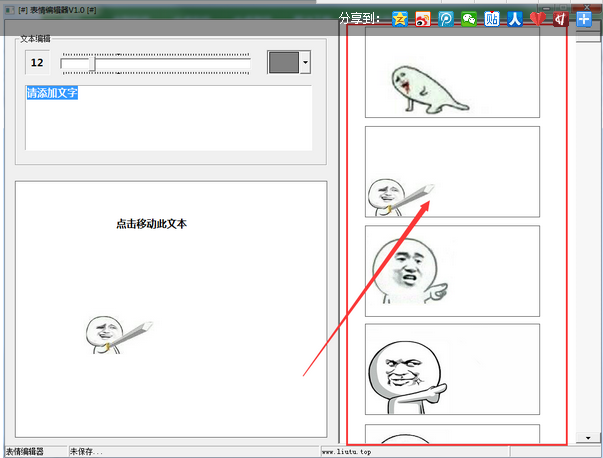Viewport: 603px width, 458px height.
Task: Click the 表情编辑器 status bar label
Action: point(24,451)
